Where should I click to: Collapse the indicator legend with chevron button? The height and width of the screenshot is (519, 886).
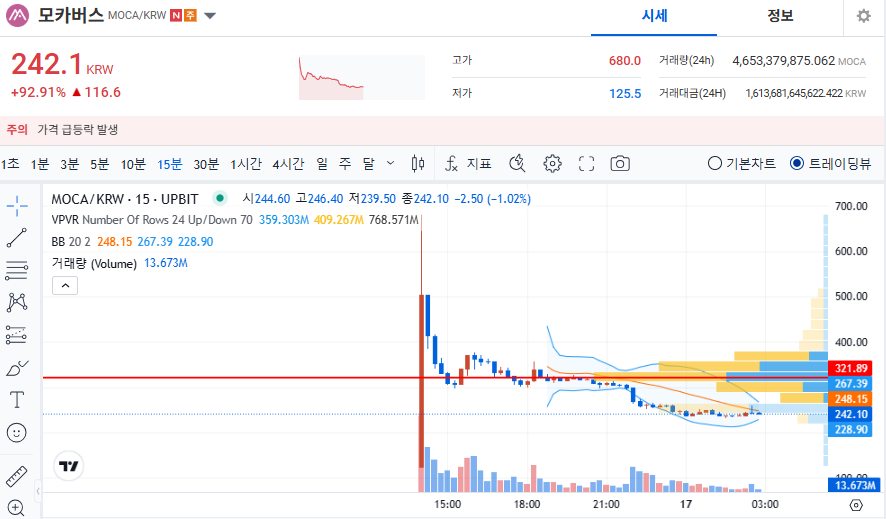[65, 286]
